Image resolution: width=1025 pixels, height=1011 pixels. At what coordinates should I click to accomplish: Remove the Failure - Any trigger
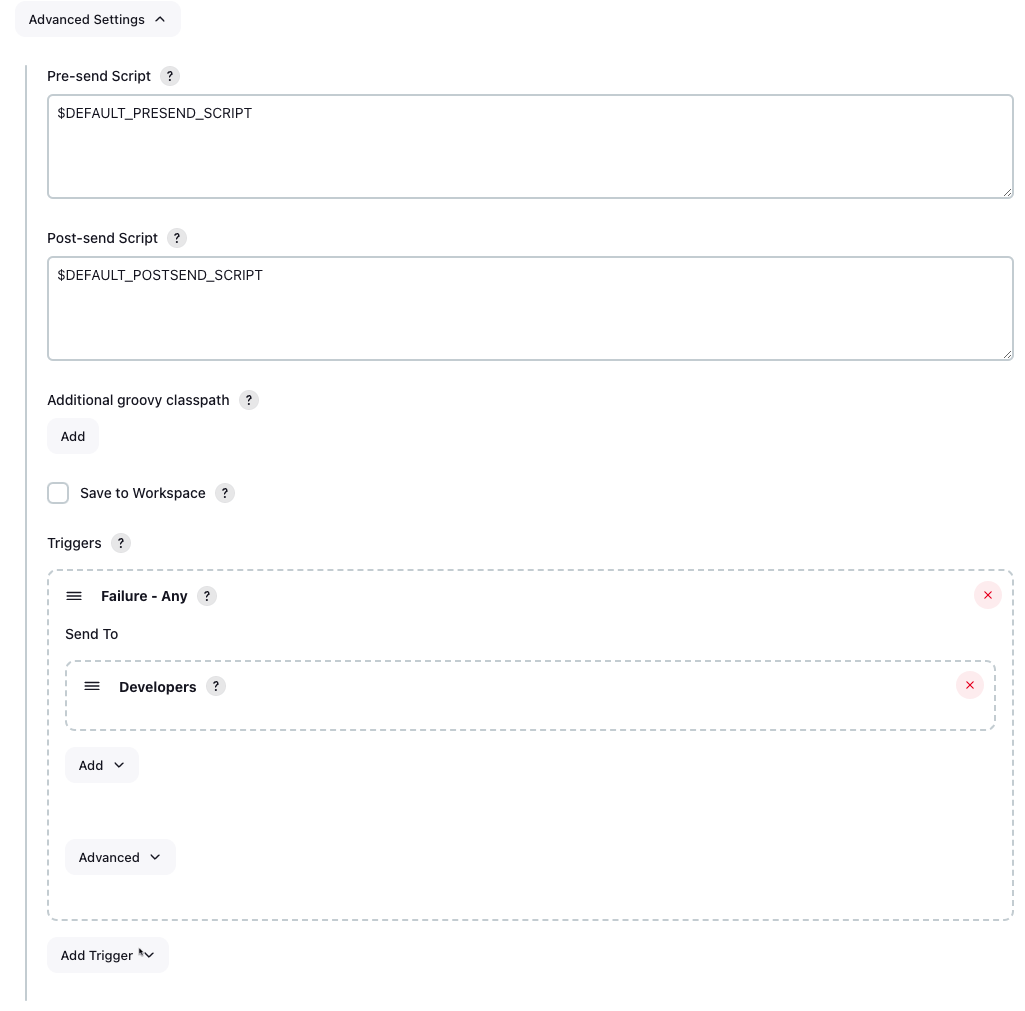pos(988,595)
